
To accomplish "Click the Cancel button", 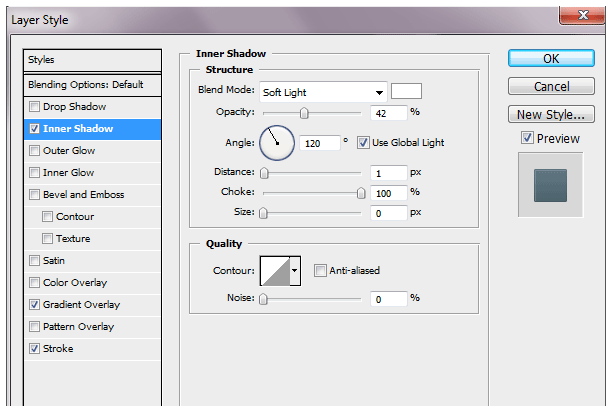I will [551, 87].
